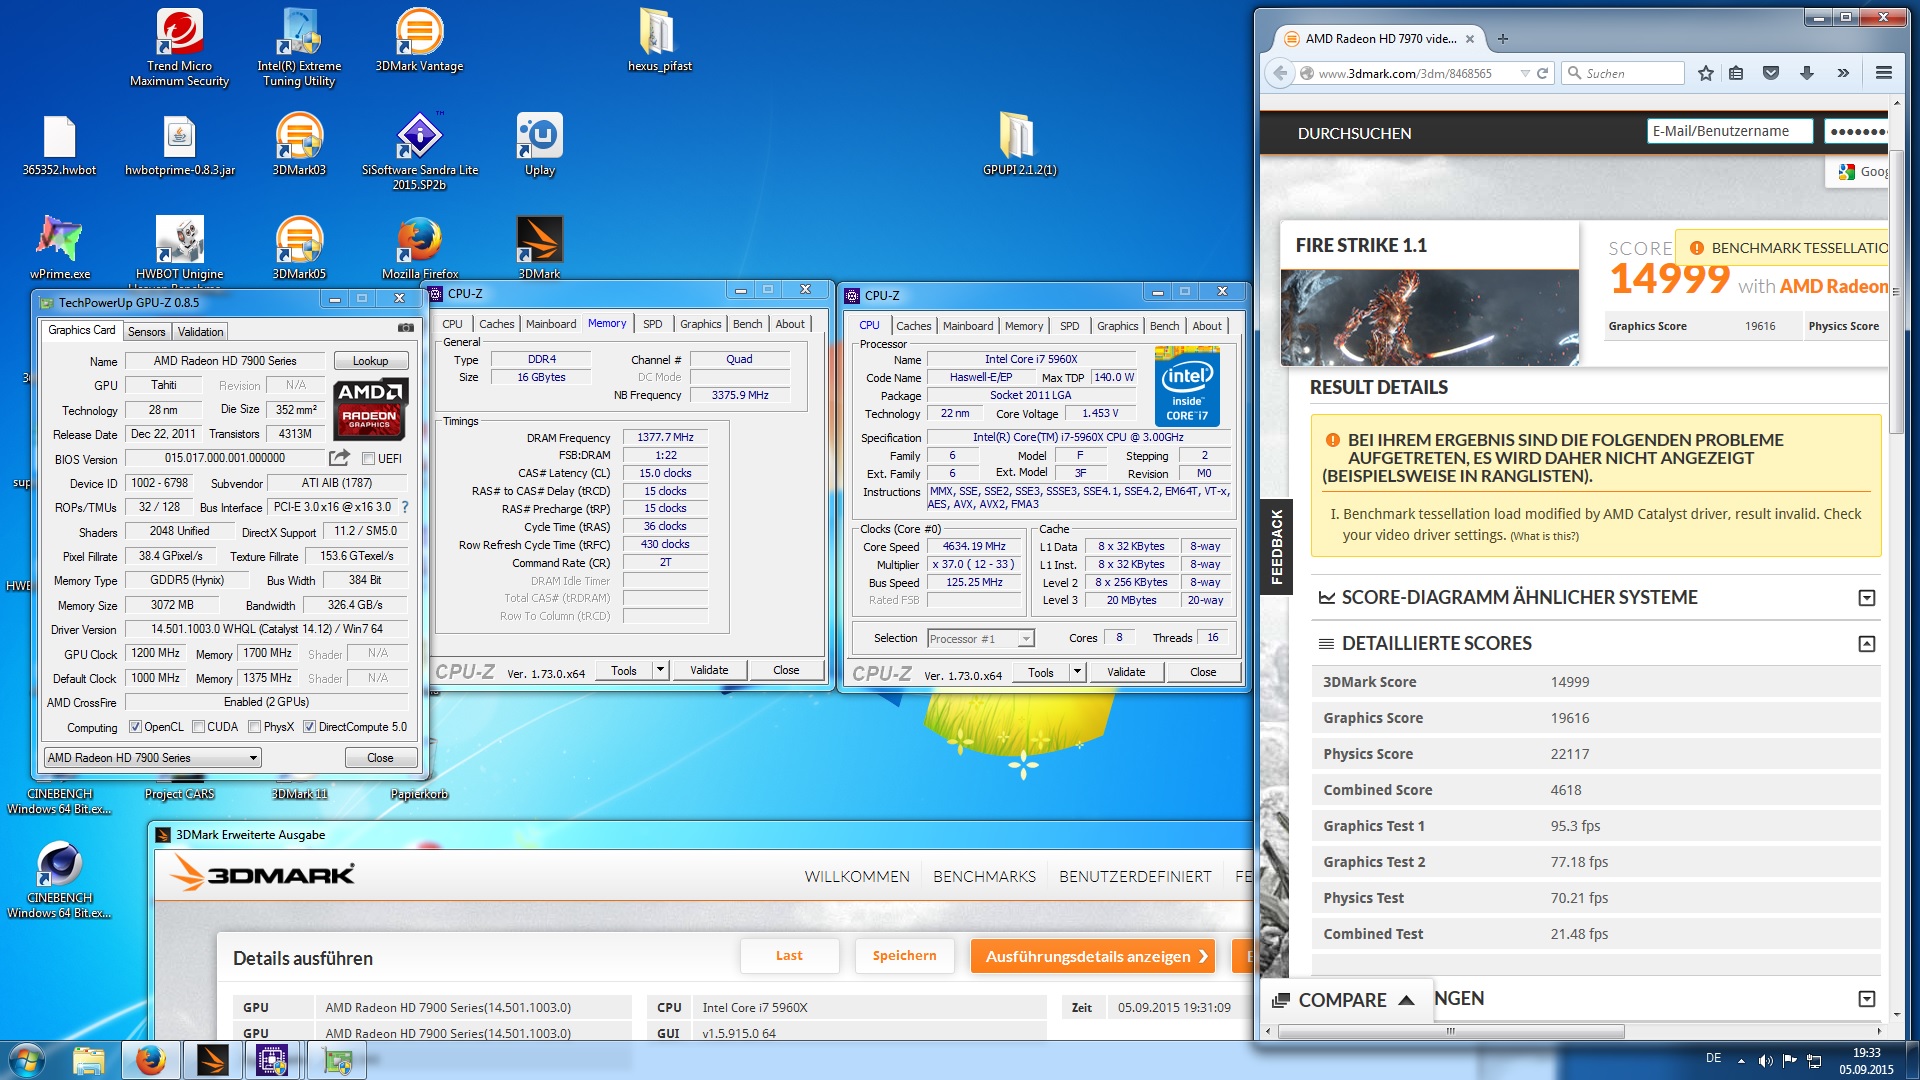This screenshot has width=1920, height=1080.
Task: Open 365352.hwbot file icon
Action: 59,146
